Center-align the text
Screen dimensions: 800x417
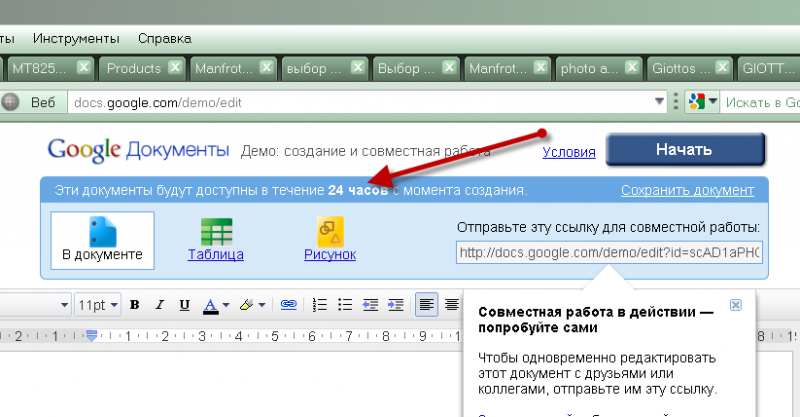pos(452,305)
